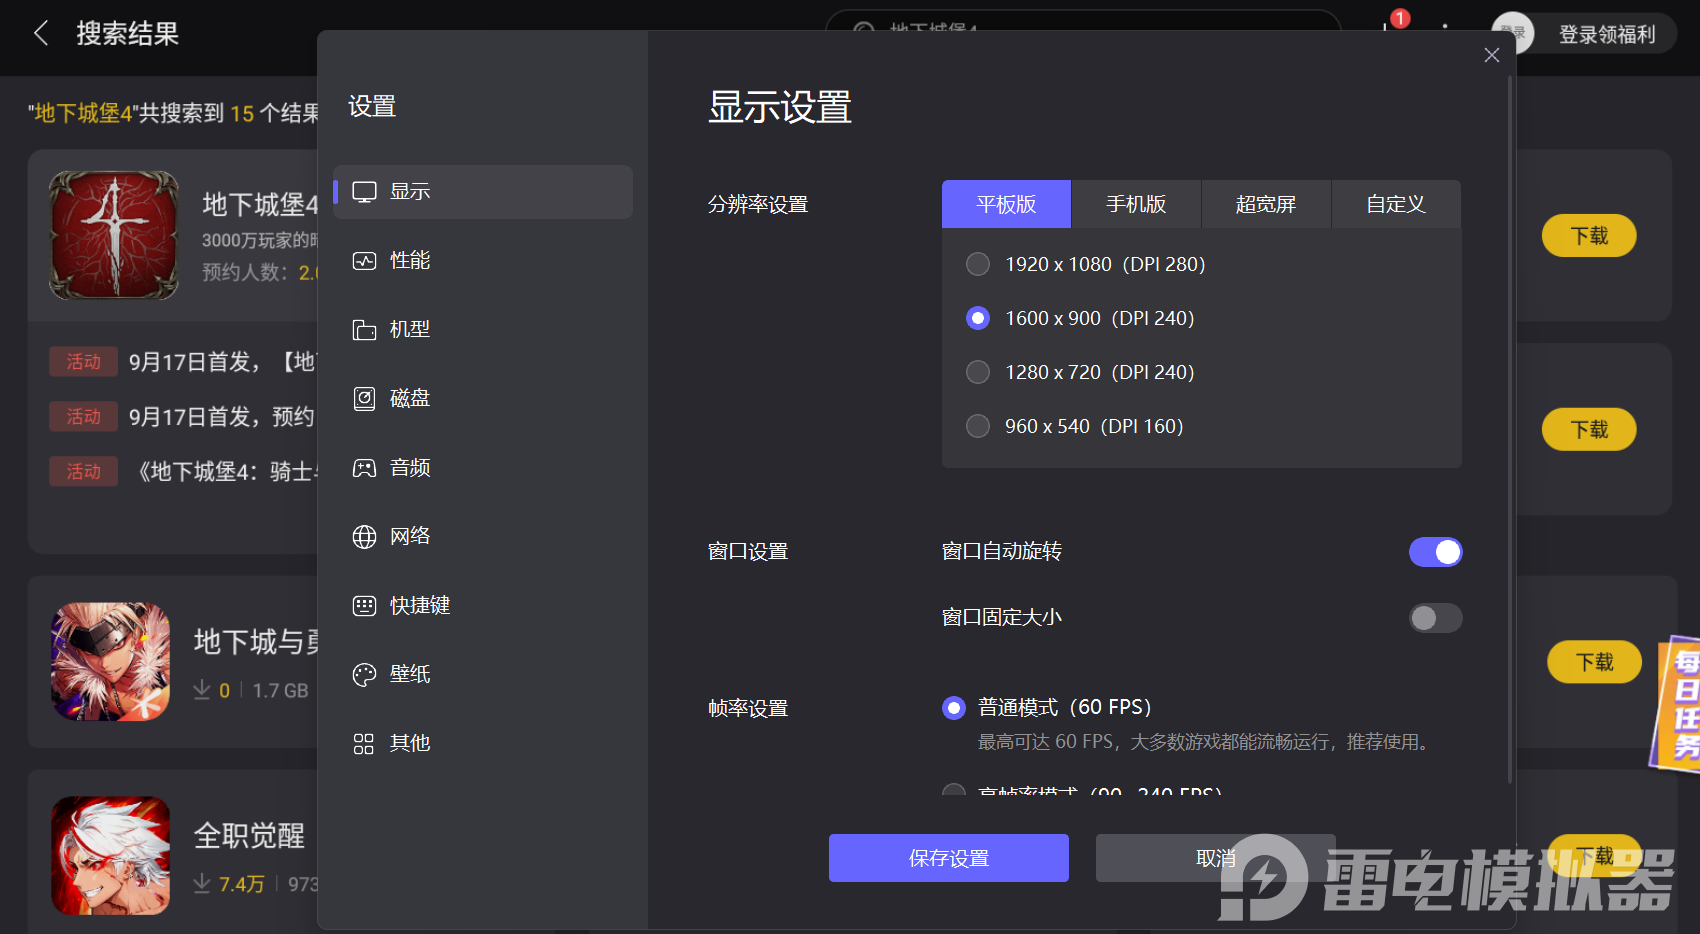Switch to the 超宽屏 resolution tab
1700x934 pixels.
point(1266,204)
